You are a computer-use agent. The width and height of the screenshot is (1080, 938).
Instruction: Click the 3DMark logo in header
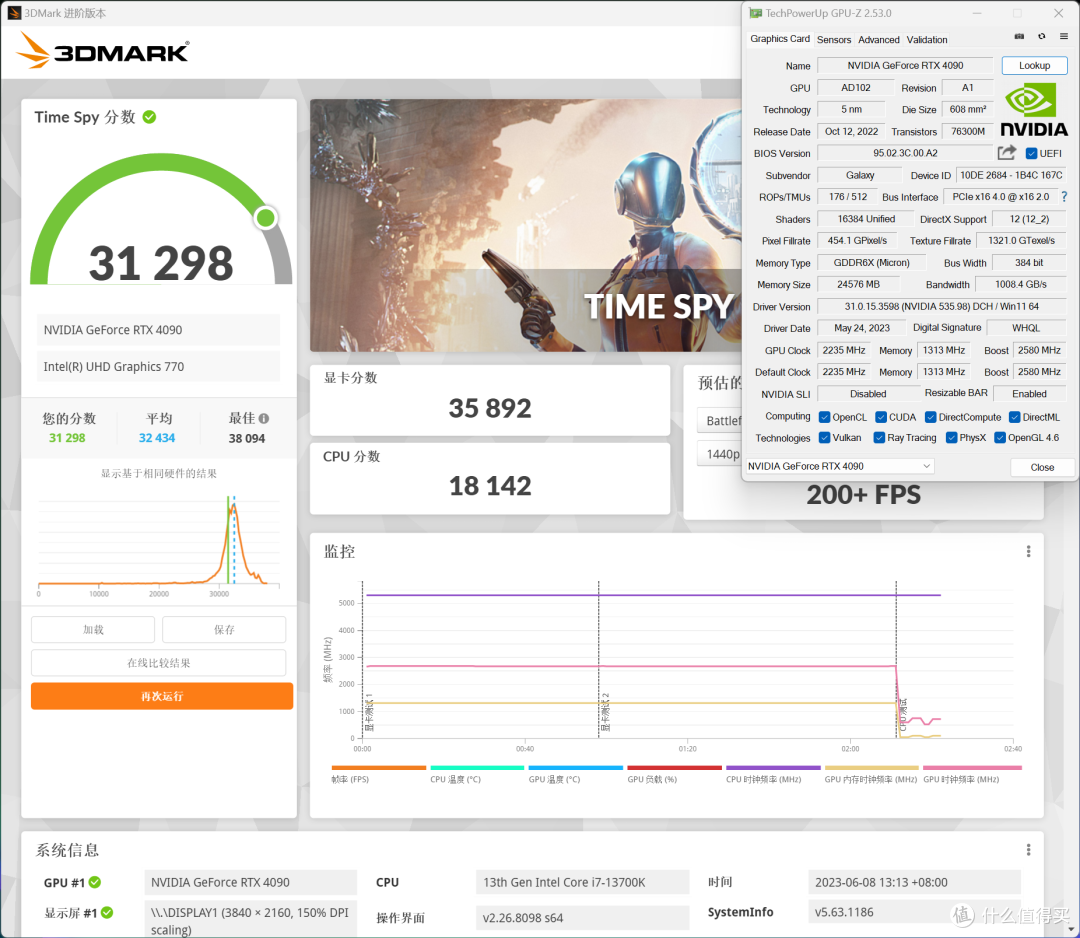tap(103, 50)
